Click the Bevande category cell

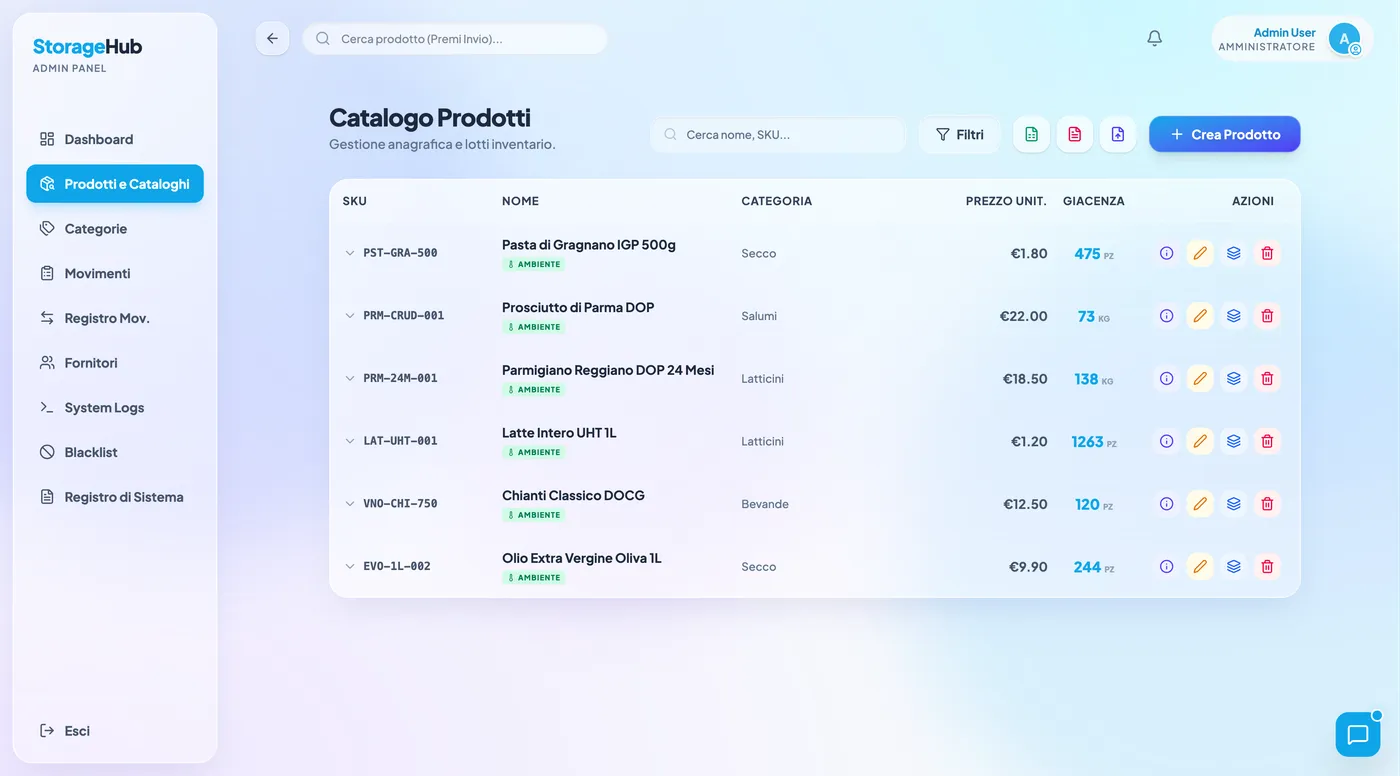765,504
